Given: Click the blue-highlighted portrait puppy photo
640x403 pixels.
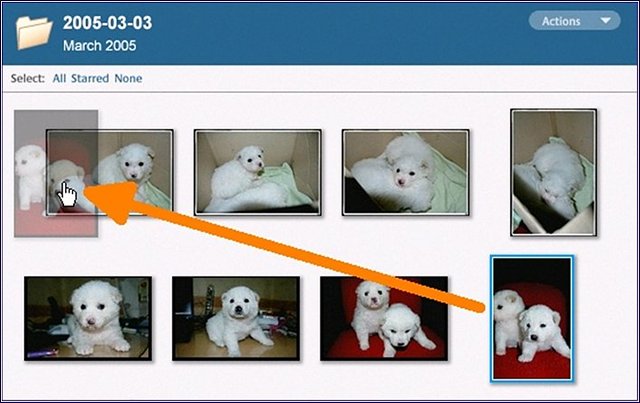Looking at the screenshot, I should coord(532,318).
